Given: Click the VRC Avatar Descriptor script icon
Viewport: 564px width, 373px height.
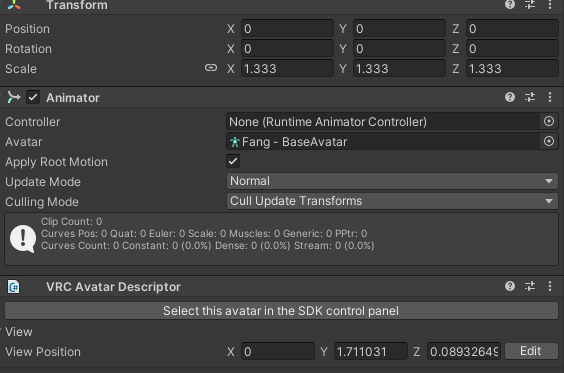Looking at the screenshot, I should coord(14,287).
